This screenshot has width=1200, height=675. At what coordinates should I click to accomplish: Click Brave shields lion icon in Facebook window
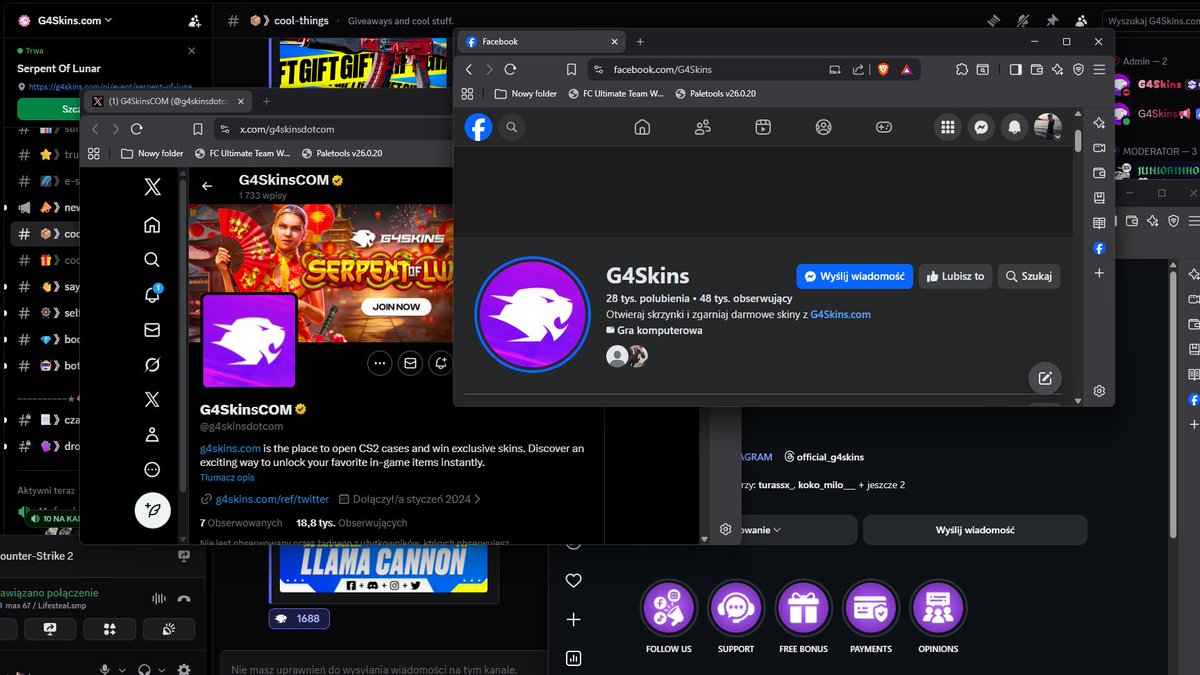pyautogui.click(x=883, y=69)
